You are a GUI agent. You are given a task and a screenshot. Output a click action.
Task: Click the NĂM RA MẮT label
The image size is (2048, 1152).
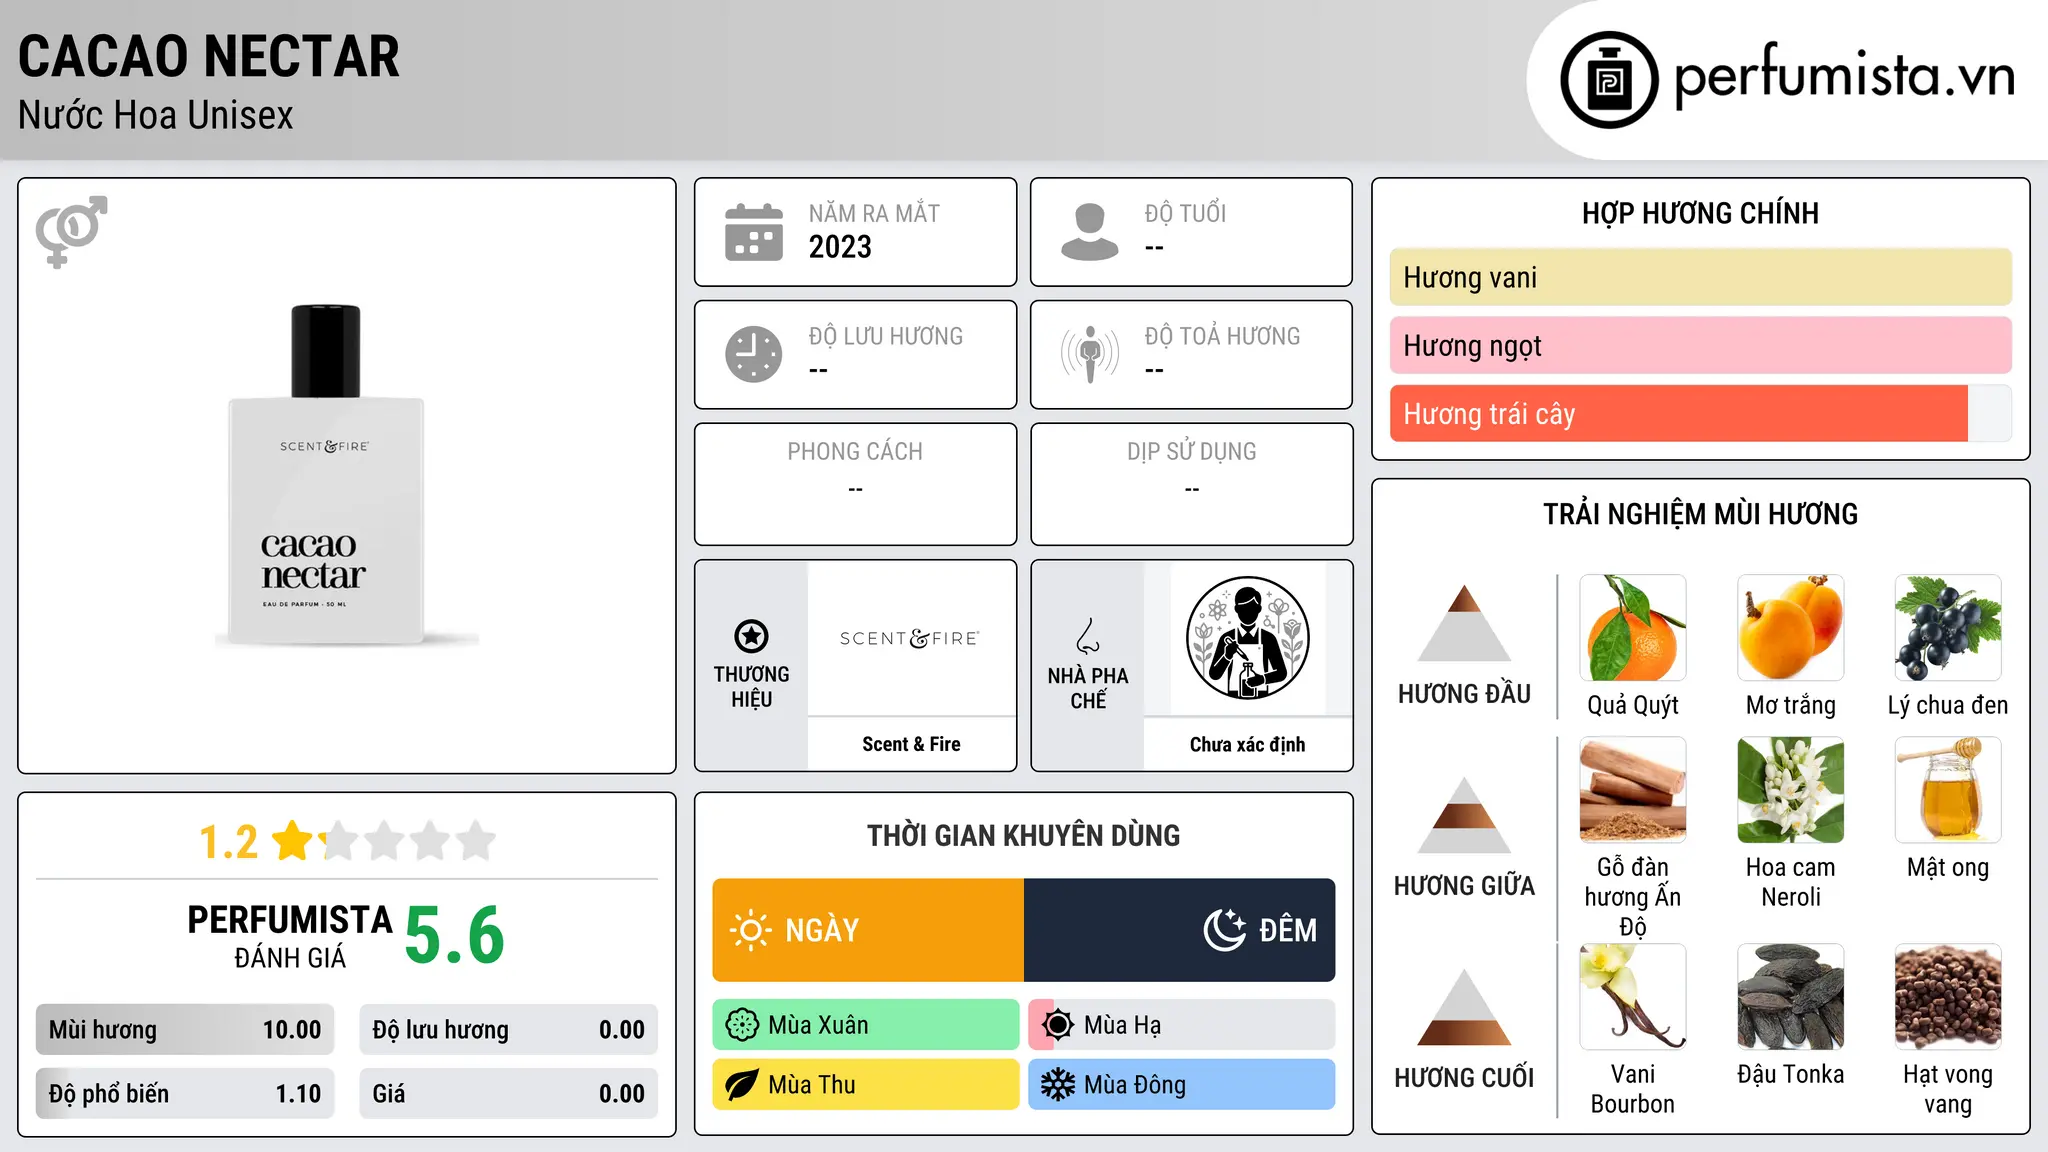[874, 213]
